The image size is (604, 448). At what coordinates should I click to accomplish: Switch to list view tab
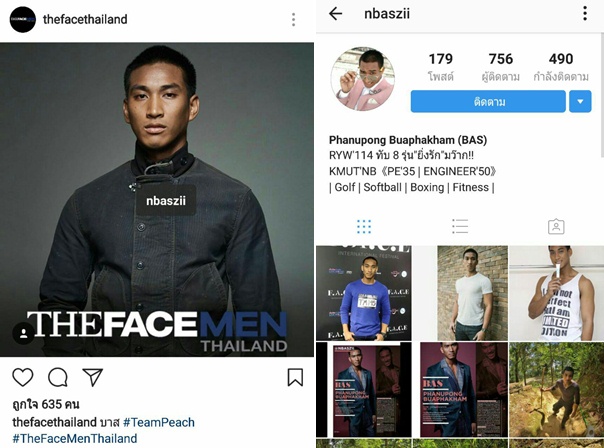click(460, 227)
